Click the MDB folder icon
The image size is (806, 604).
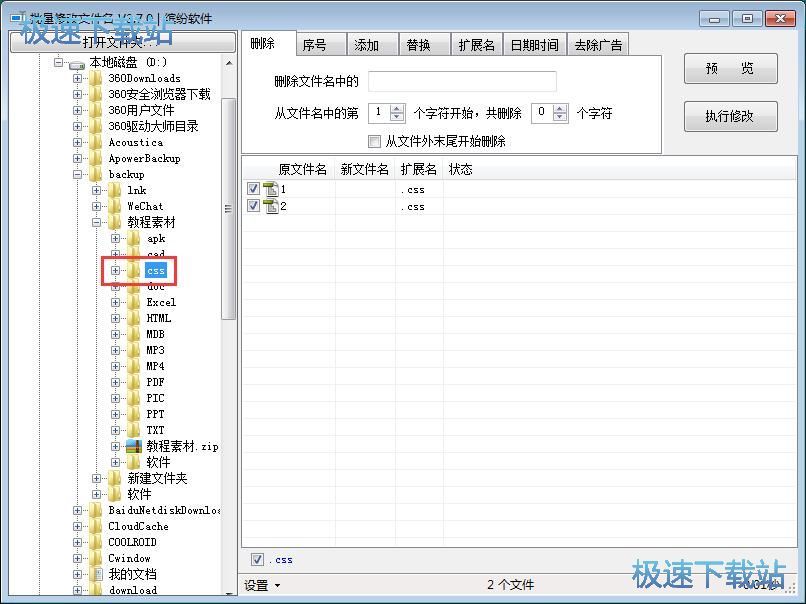134,334
